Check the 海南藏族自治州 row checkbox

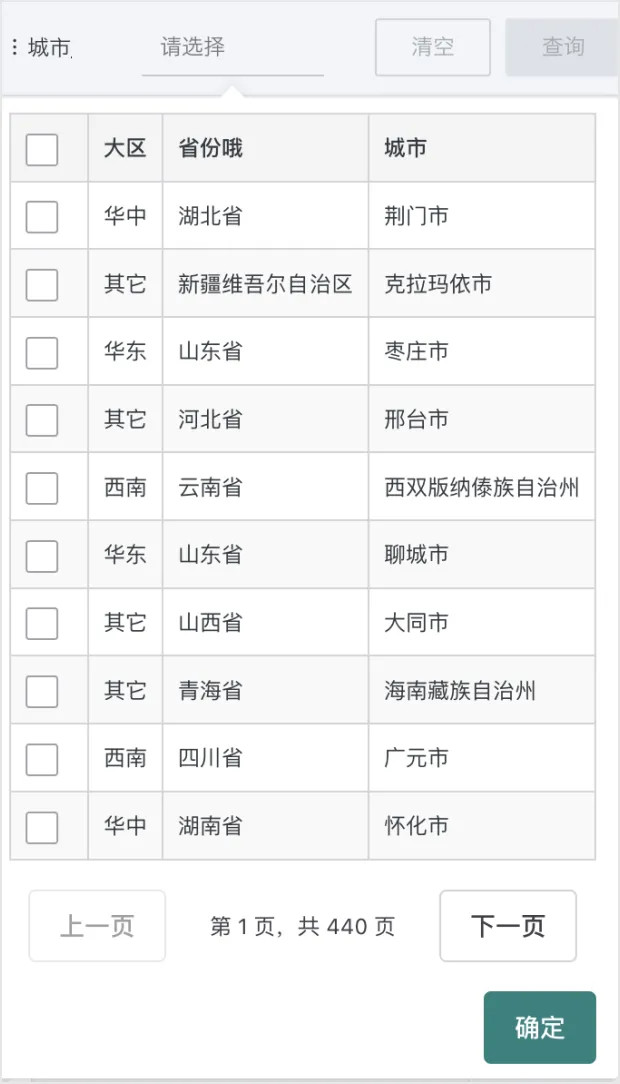coord(42,691)
